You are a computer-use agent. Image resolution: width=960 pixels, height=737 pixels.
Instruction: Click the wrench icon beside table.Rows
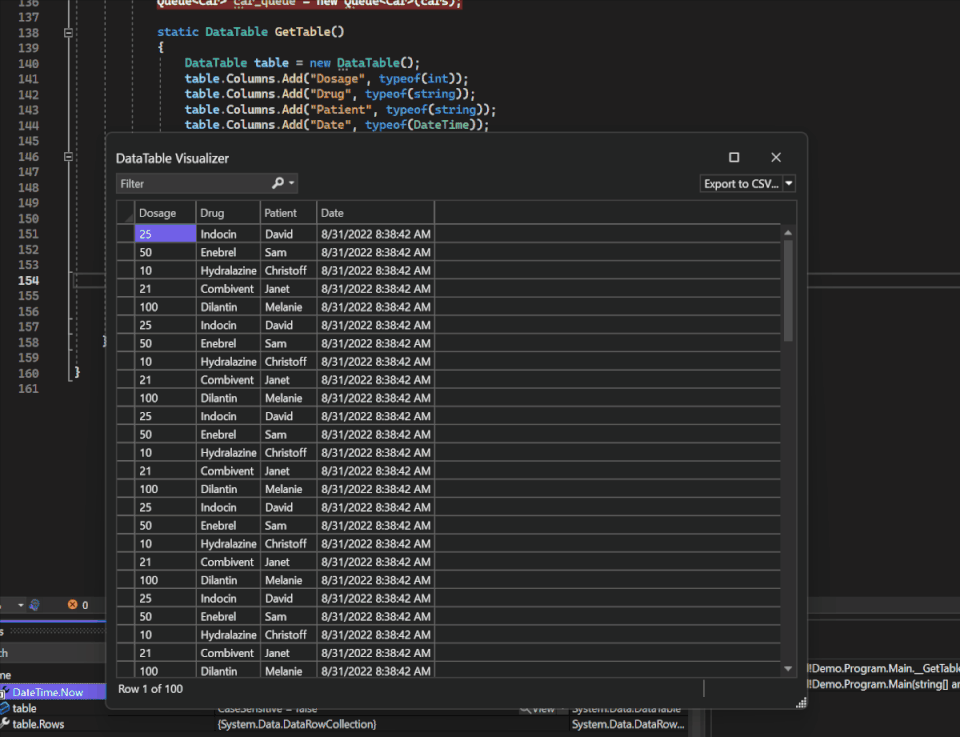pos(4,723)
